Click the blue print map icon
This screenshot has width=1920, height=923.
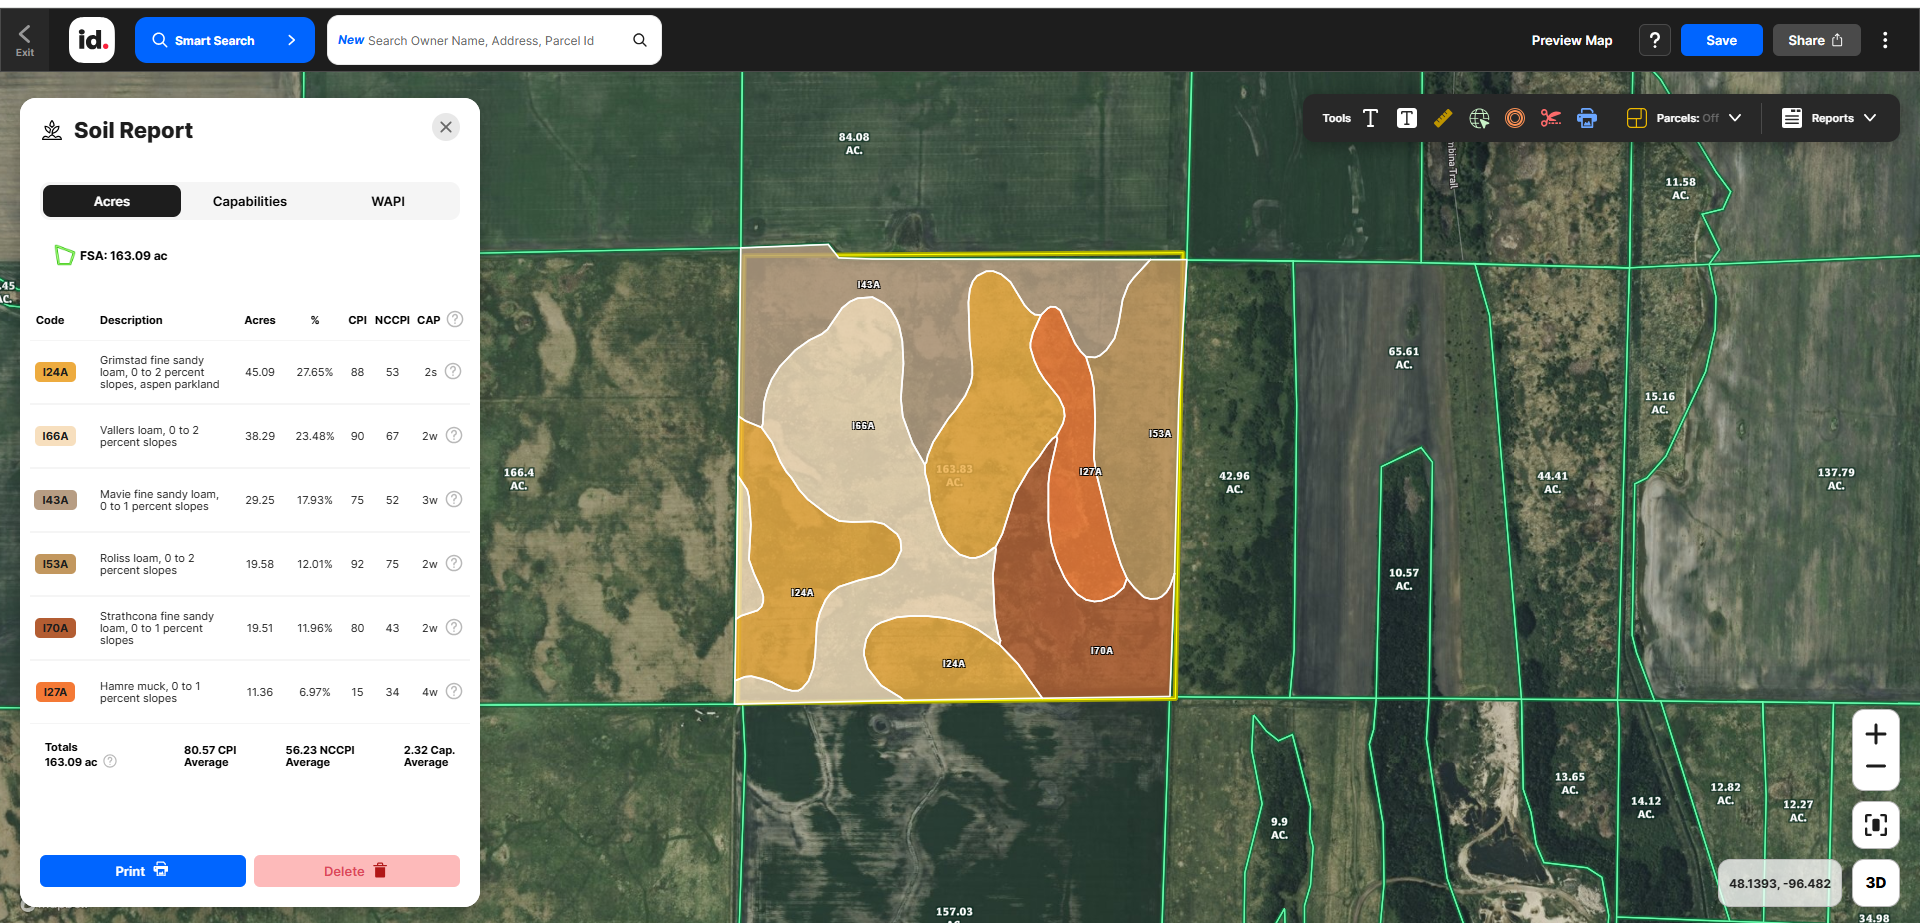1586,118
